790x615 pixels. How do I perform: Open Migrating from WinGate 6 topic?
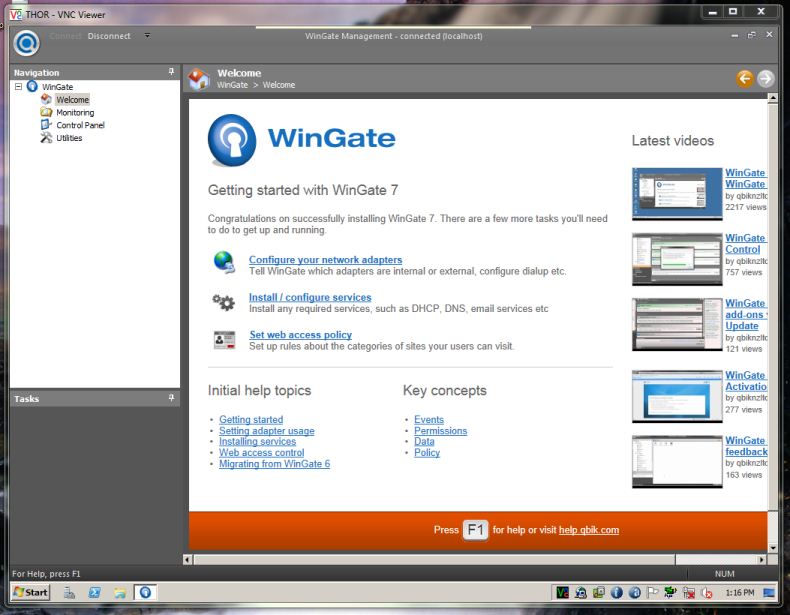tap(275, 463)
